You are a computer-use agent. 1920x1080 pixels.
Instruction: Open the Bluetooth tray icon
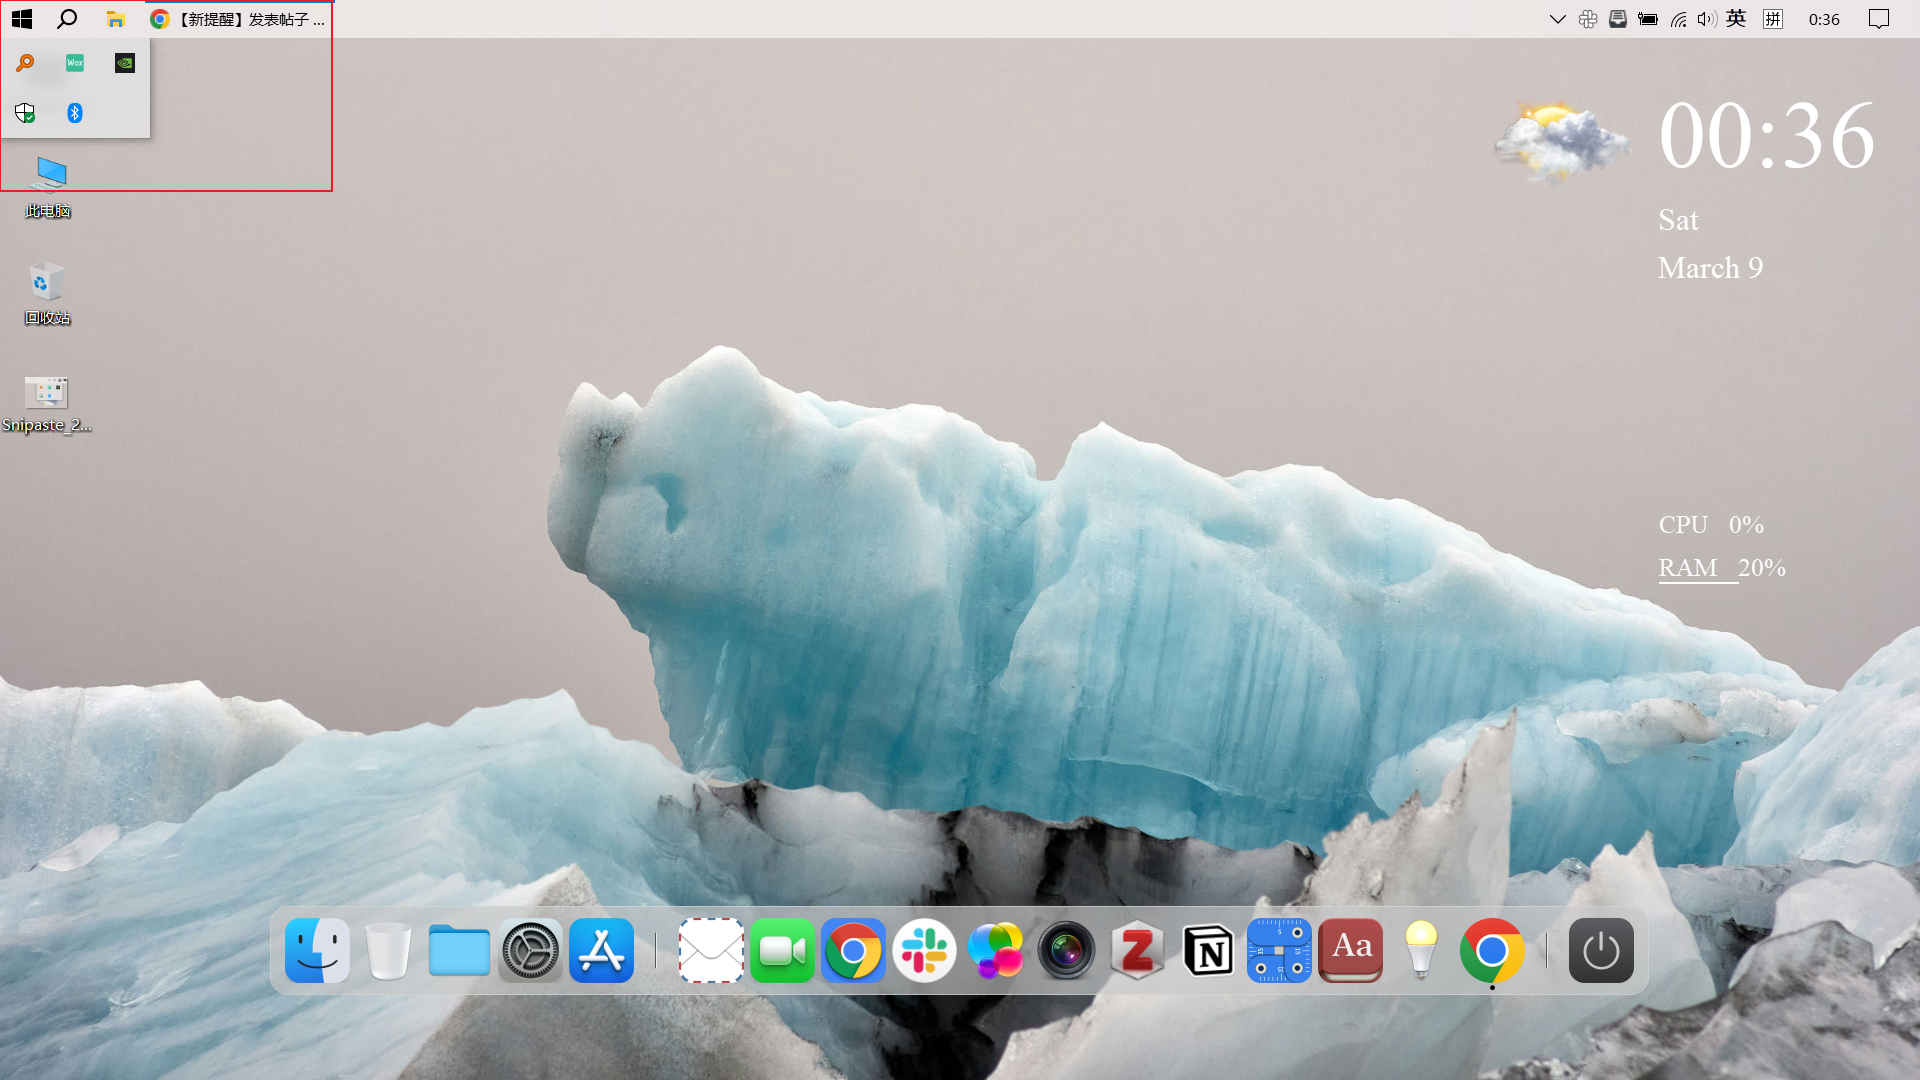[x=75, y=113]
